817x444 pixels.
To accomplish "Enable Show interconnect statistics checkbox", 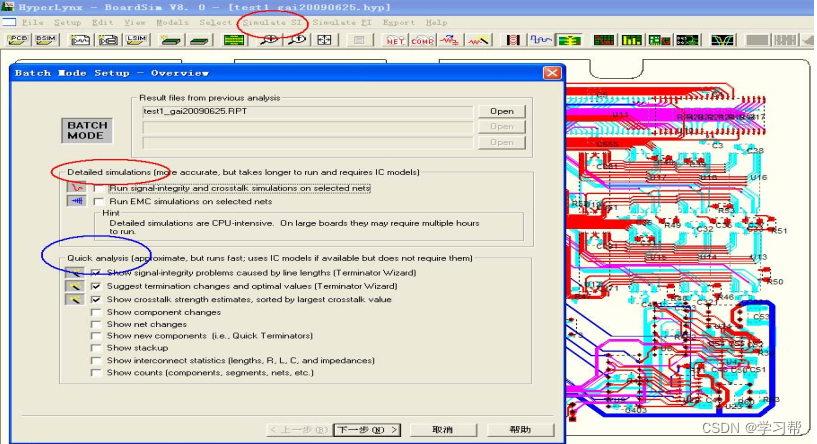I will click(96, 361).
